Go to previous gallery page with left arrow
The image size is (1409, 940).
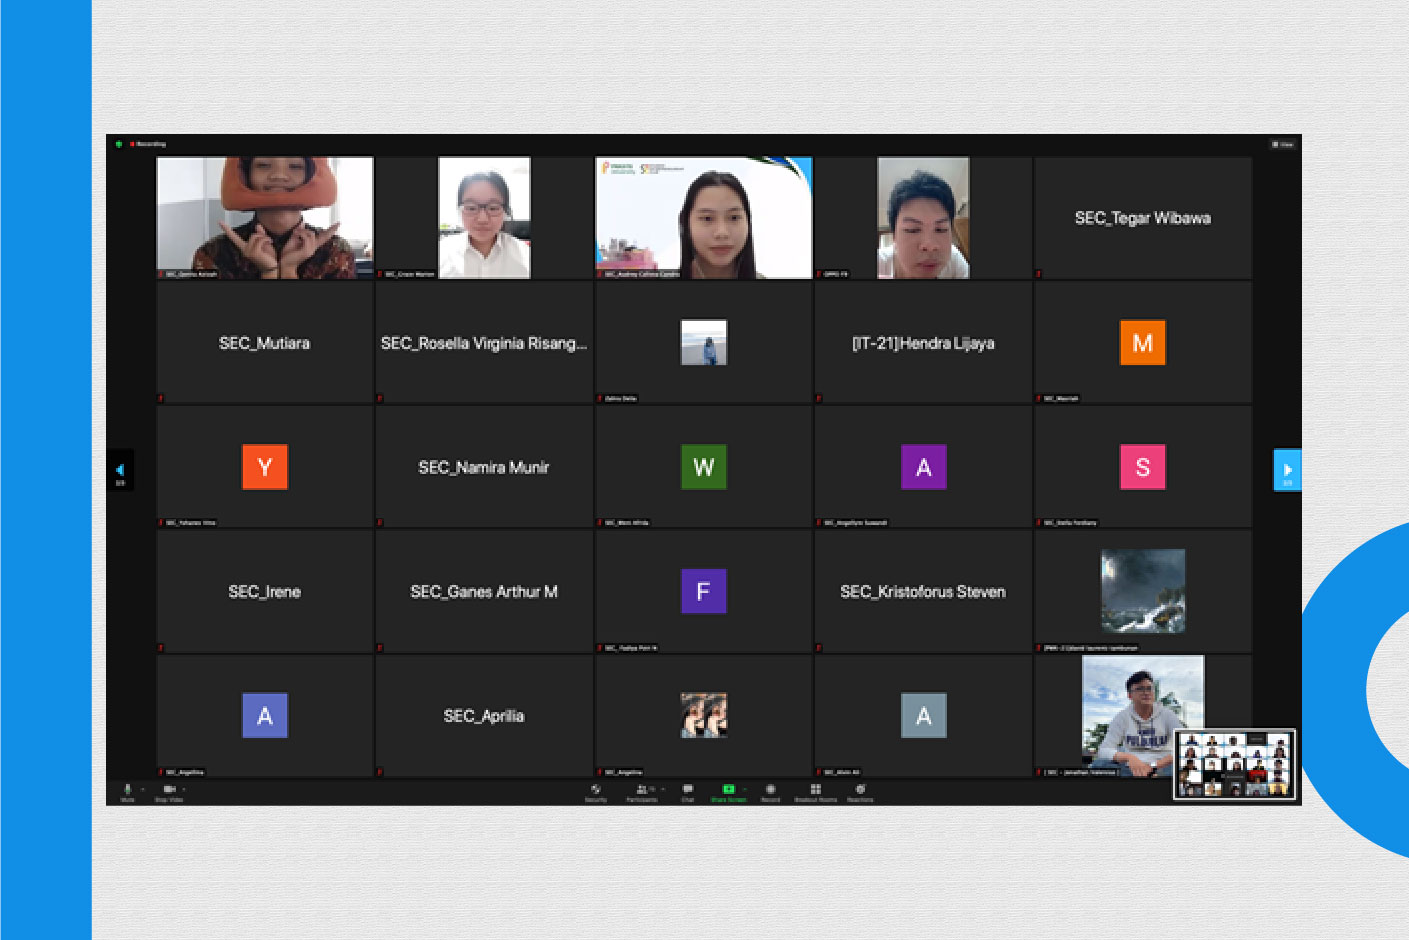coord(120,470)
